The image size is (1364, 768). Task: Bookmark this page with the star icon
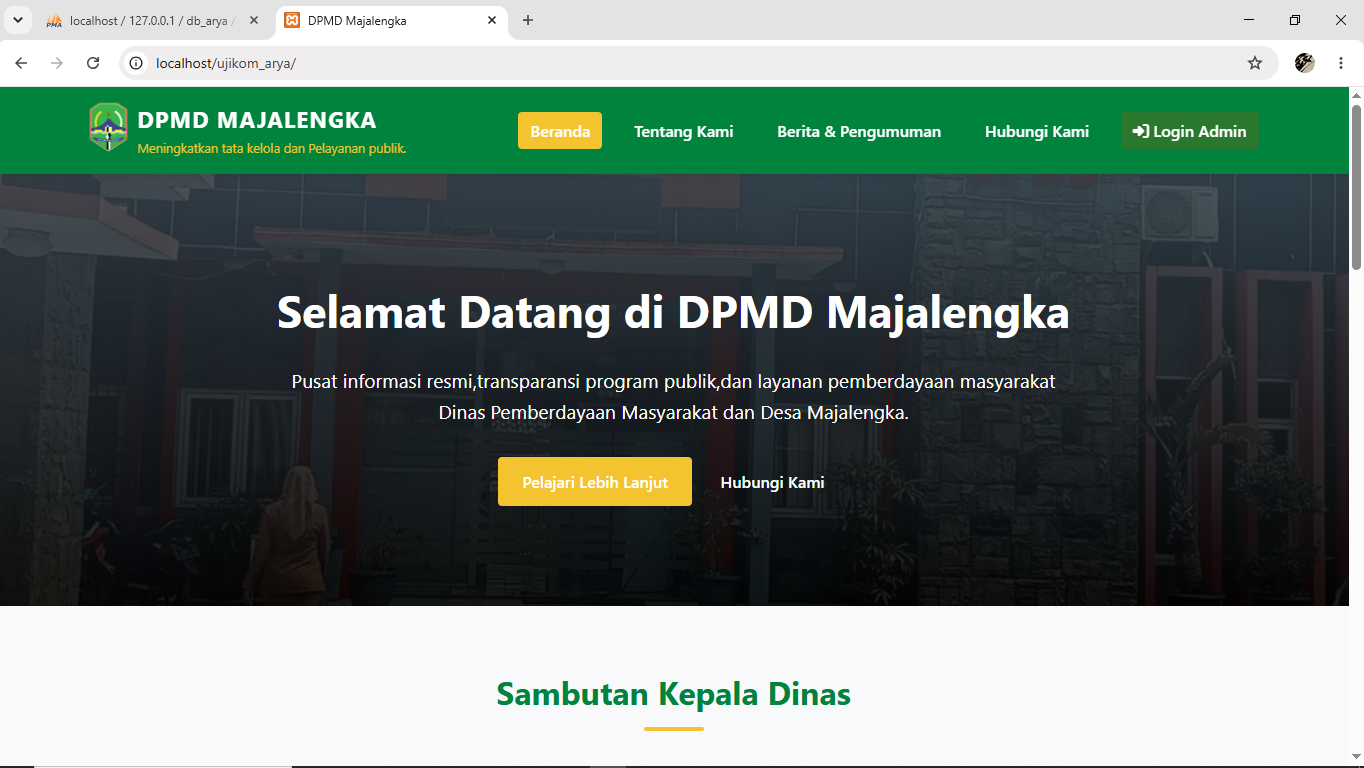coord(1255,63)
